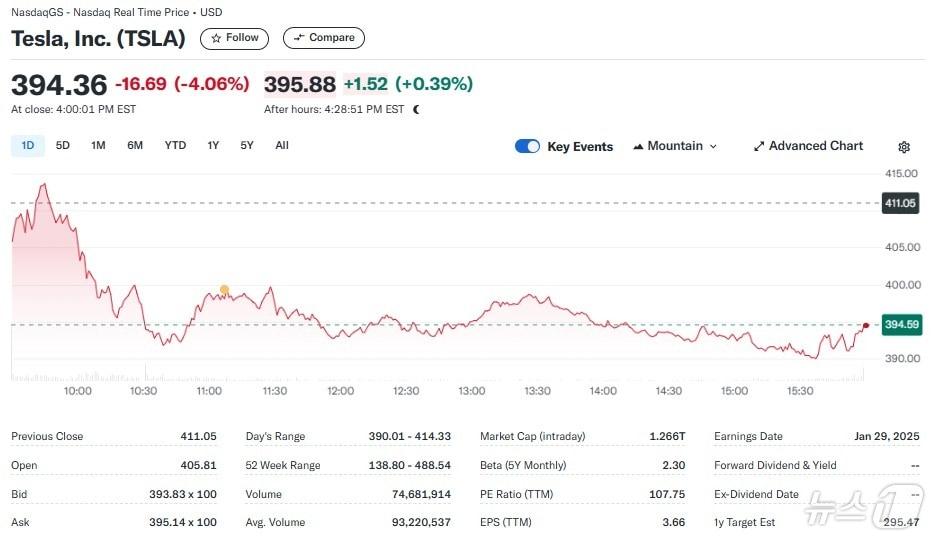Show the 5Y chart range

pos(247,145)
